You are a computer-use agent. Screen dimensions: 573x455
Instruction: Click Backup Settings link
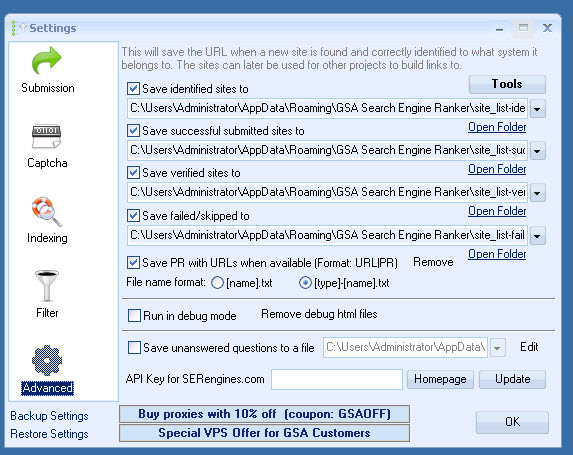[x=49, y=416]
